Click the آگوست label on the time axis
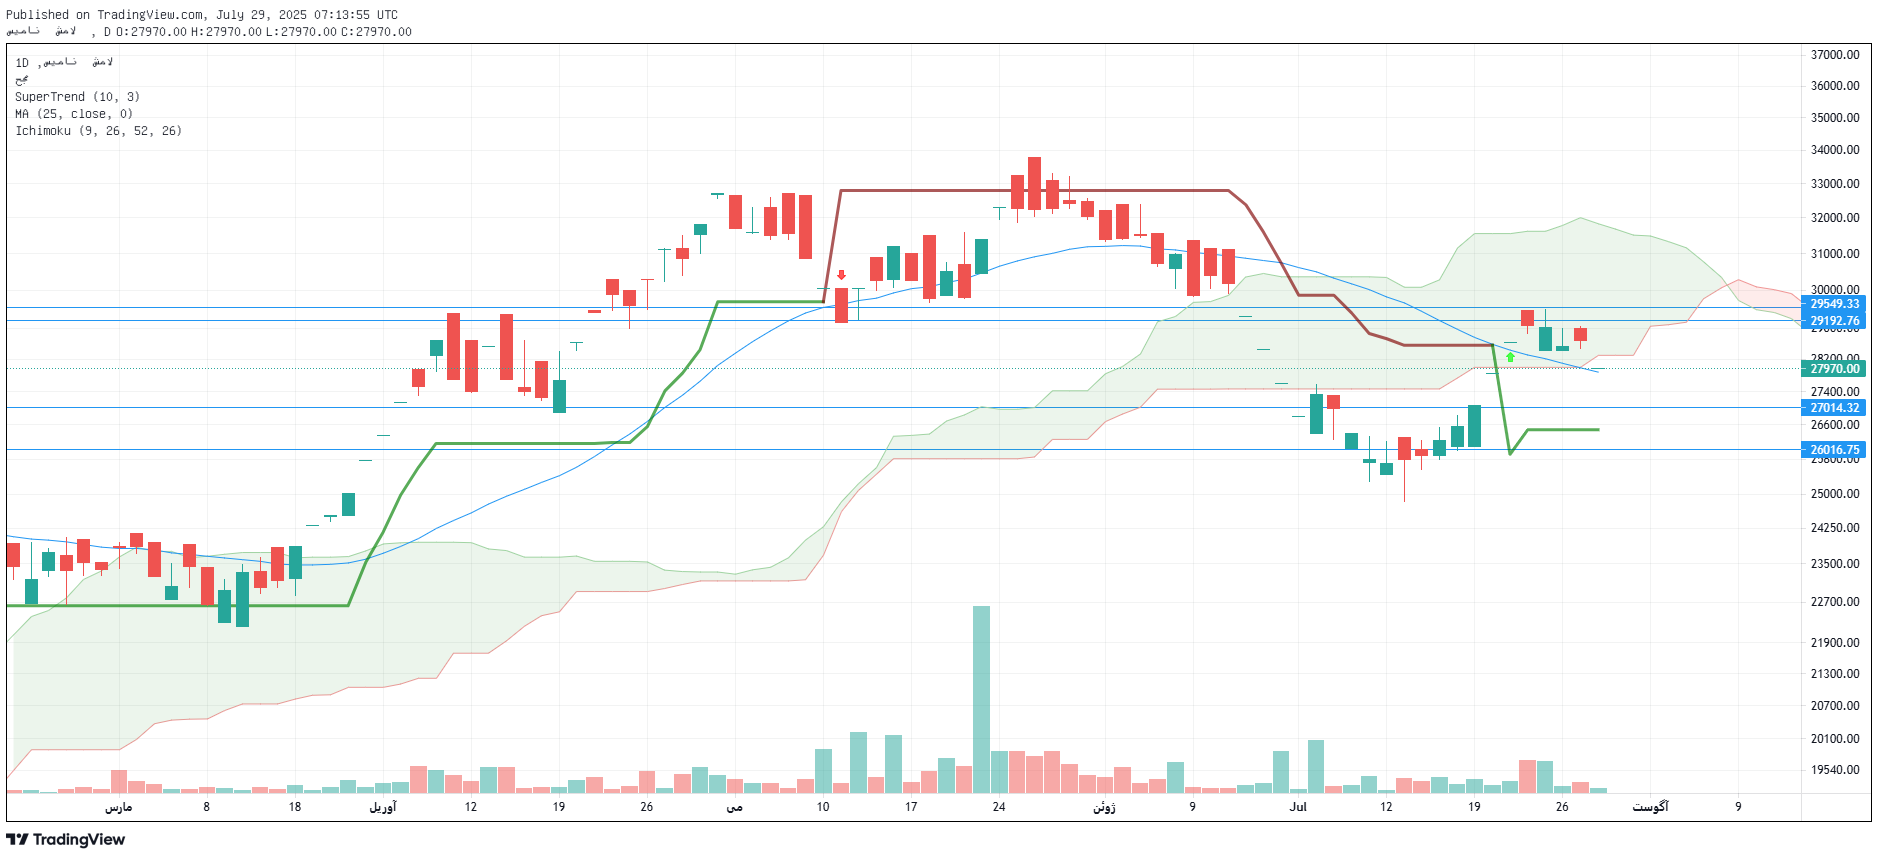 point(1650,807)
